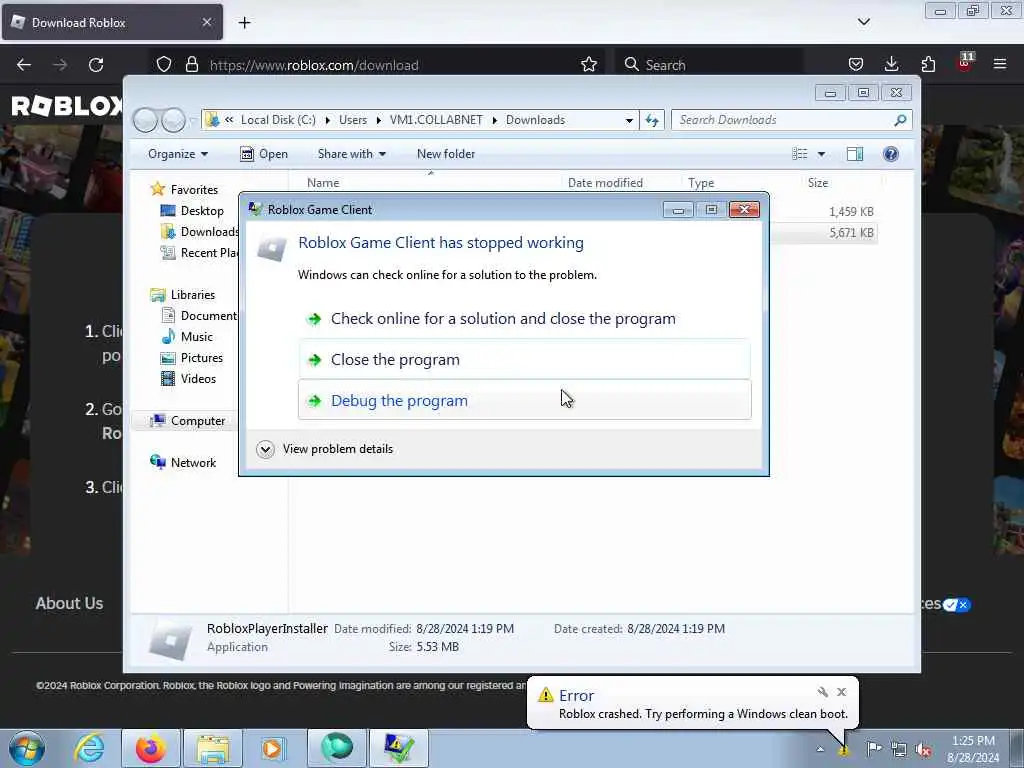Click Firefox back arrow button
Image resolution: width=1024 pixels, height=768 pixels.
[x=24, y=65]
